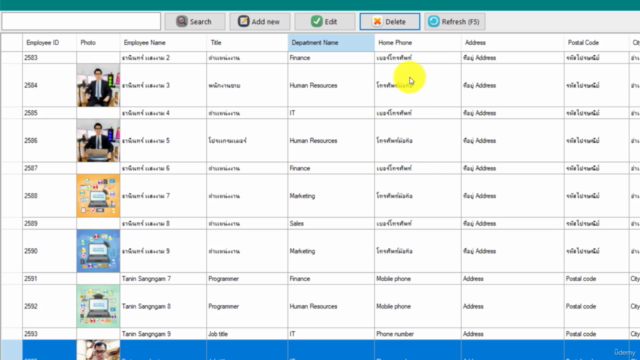Select Human Resources cell in row 2592
The width and height of the screenshot is (640, 360).
pos(331,306)
